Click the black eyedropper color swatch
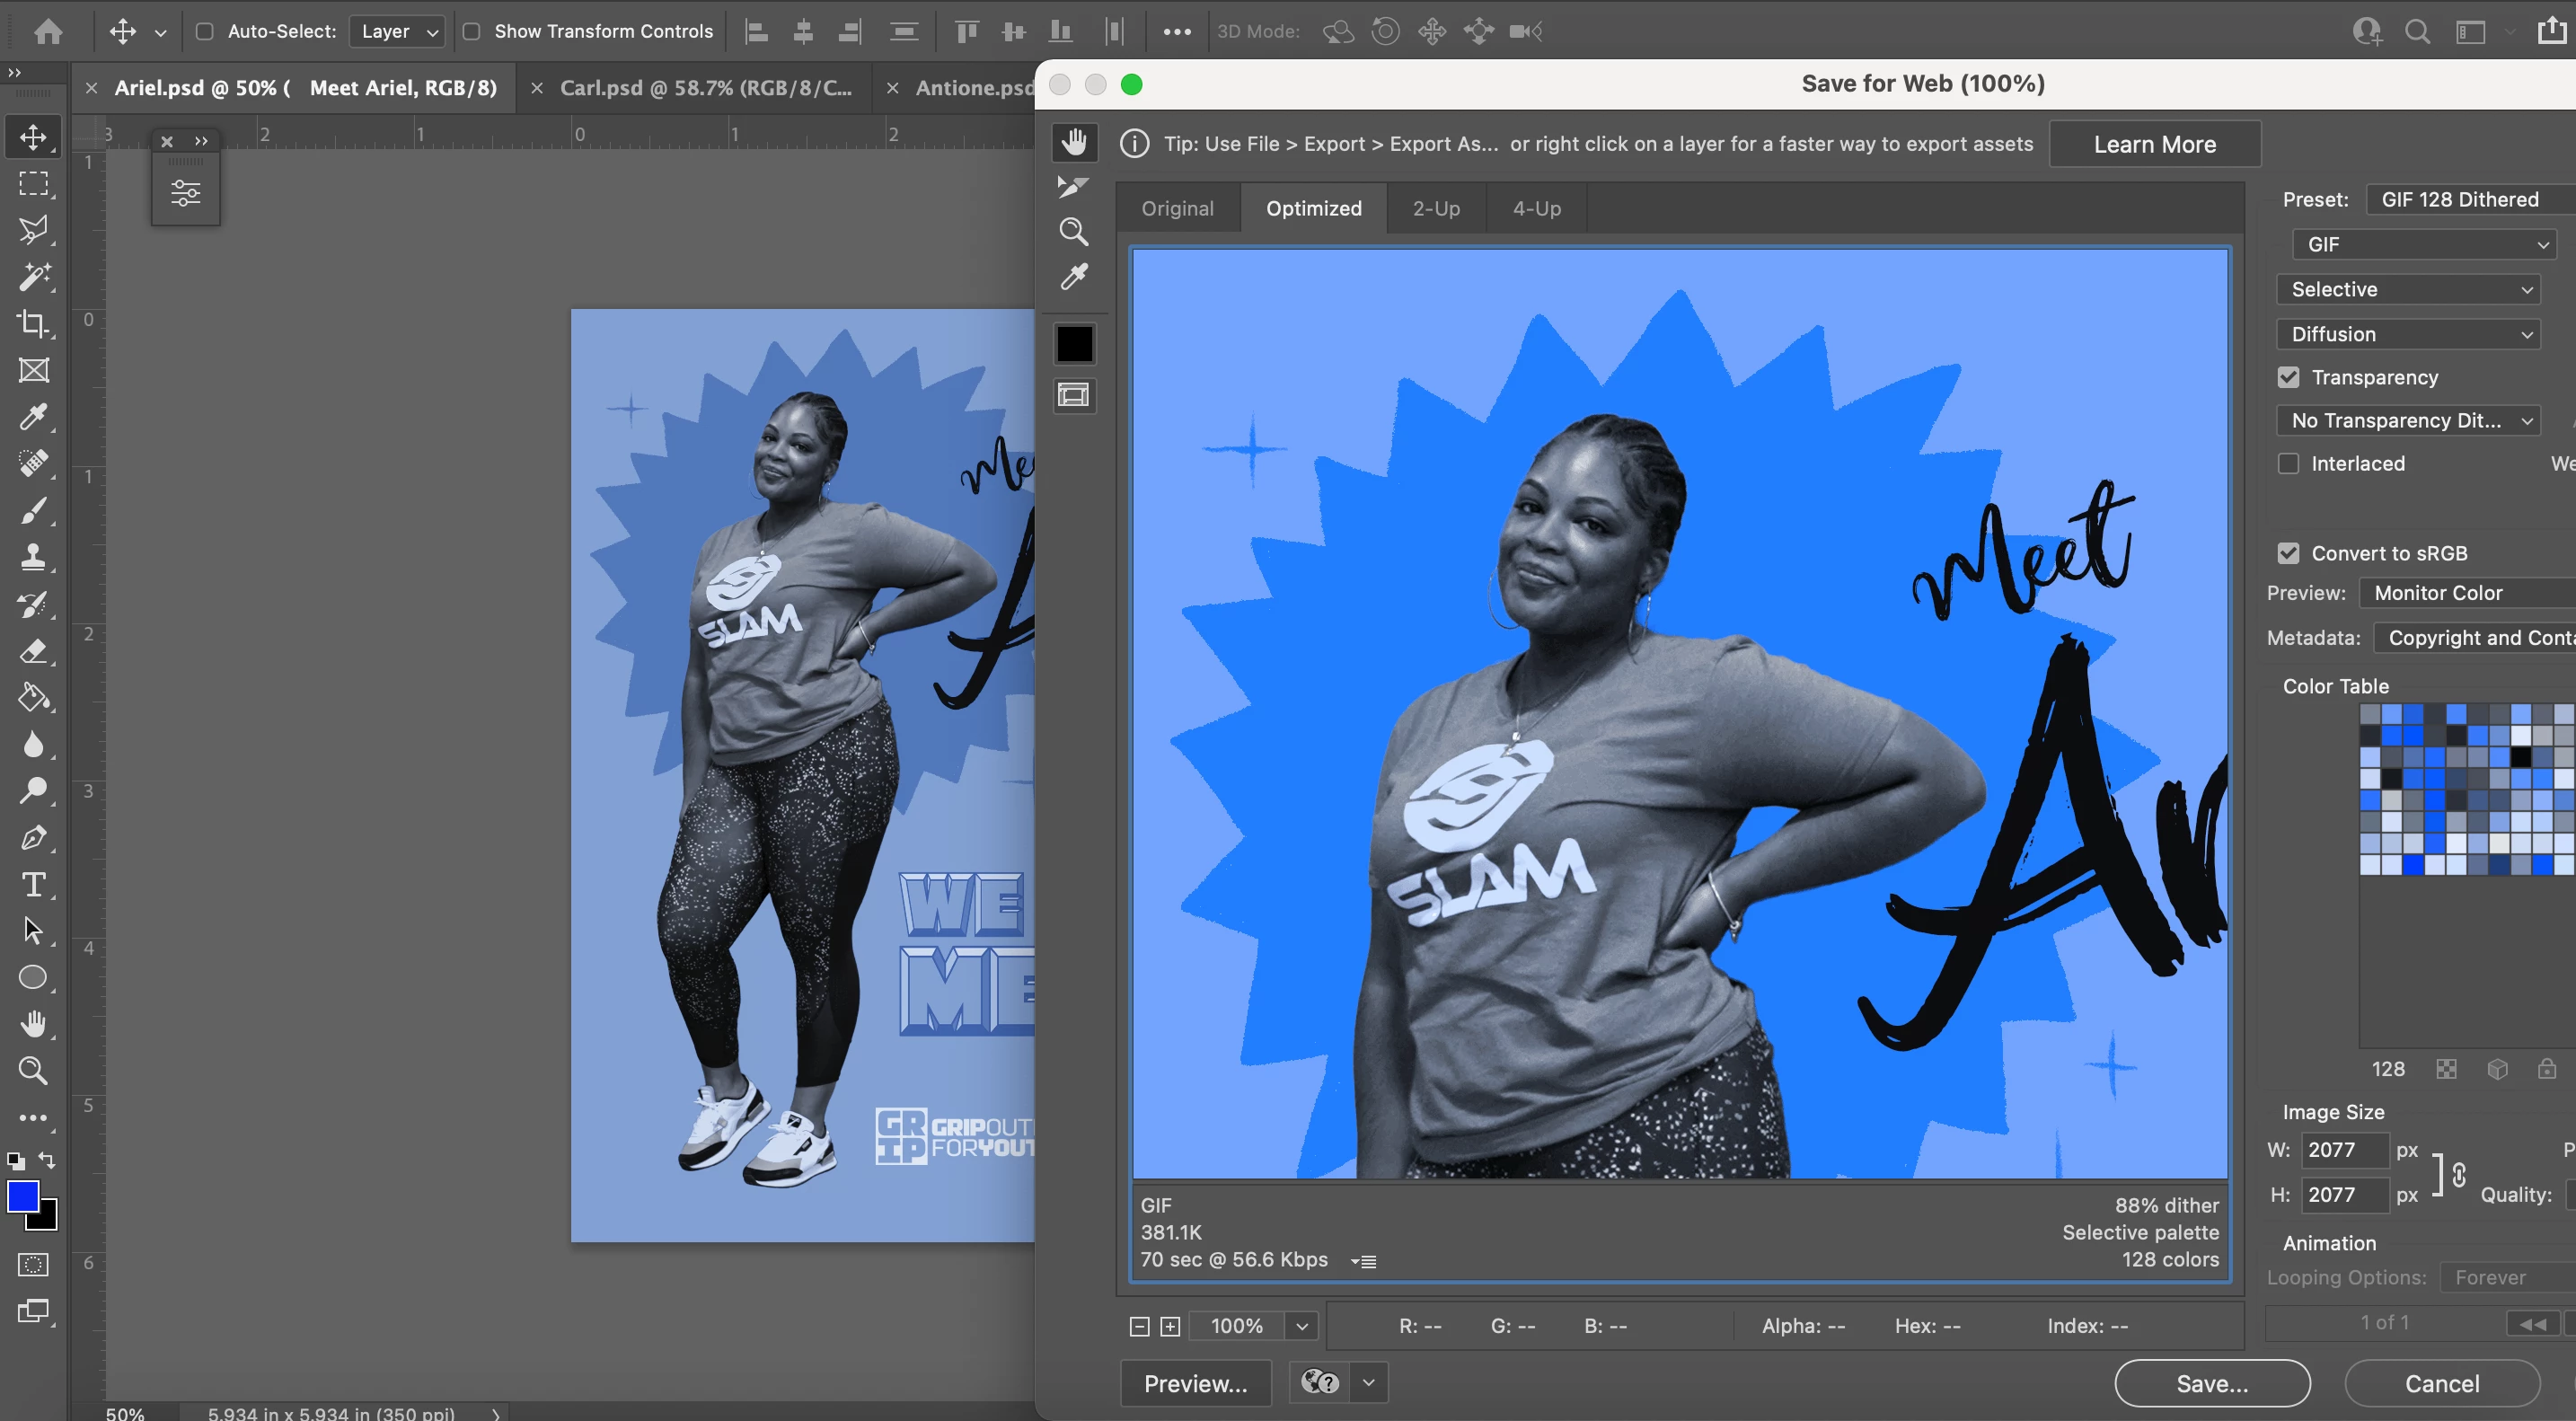Image resolution: width=2576 pixels, height=1421 pixels. [x=1074, y=344]
